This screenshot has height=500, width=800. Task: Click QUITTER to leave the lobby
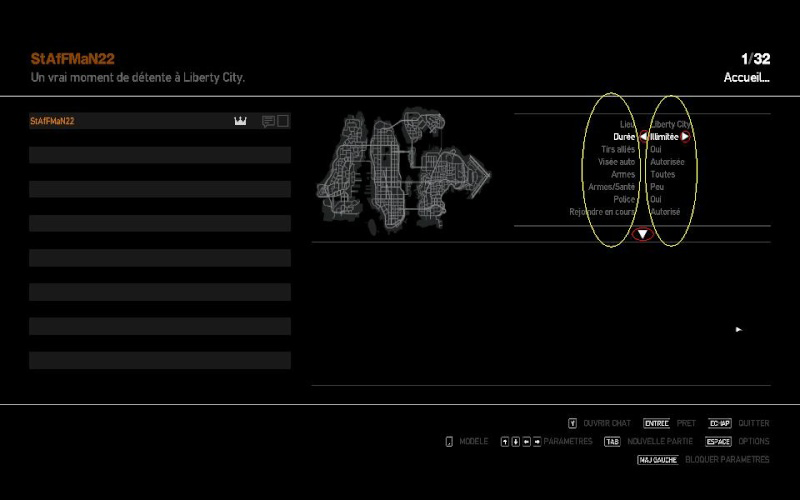coord(754,423)
